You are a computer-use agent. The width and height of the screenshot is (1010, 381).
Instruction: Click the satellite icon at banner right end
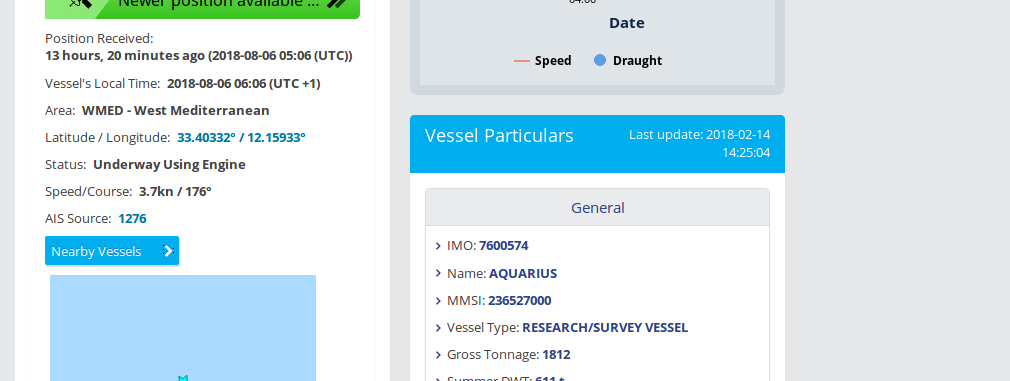[338, 3]
